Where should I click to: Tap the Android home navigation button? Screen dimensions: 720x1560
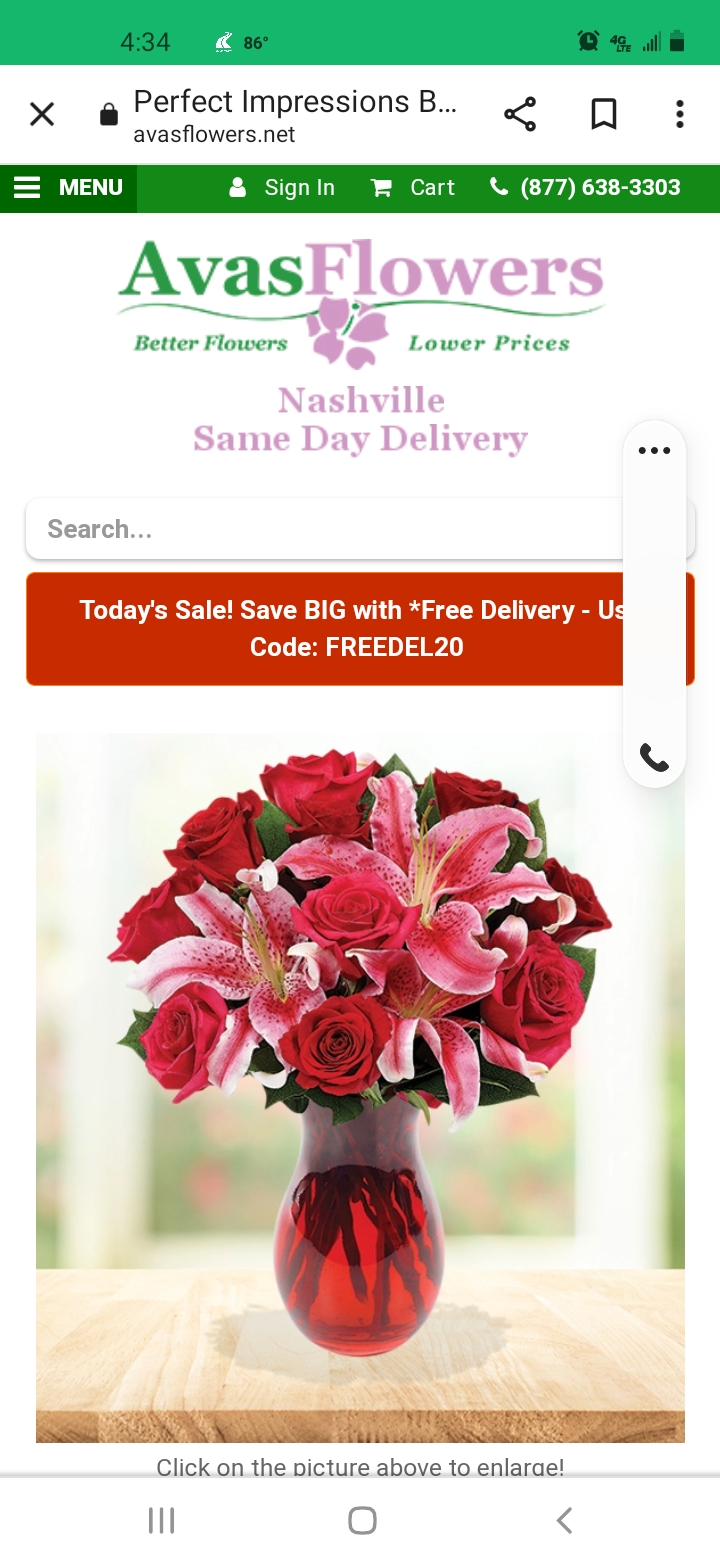pos(362,1521)
